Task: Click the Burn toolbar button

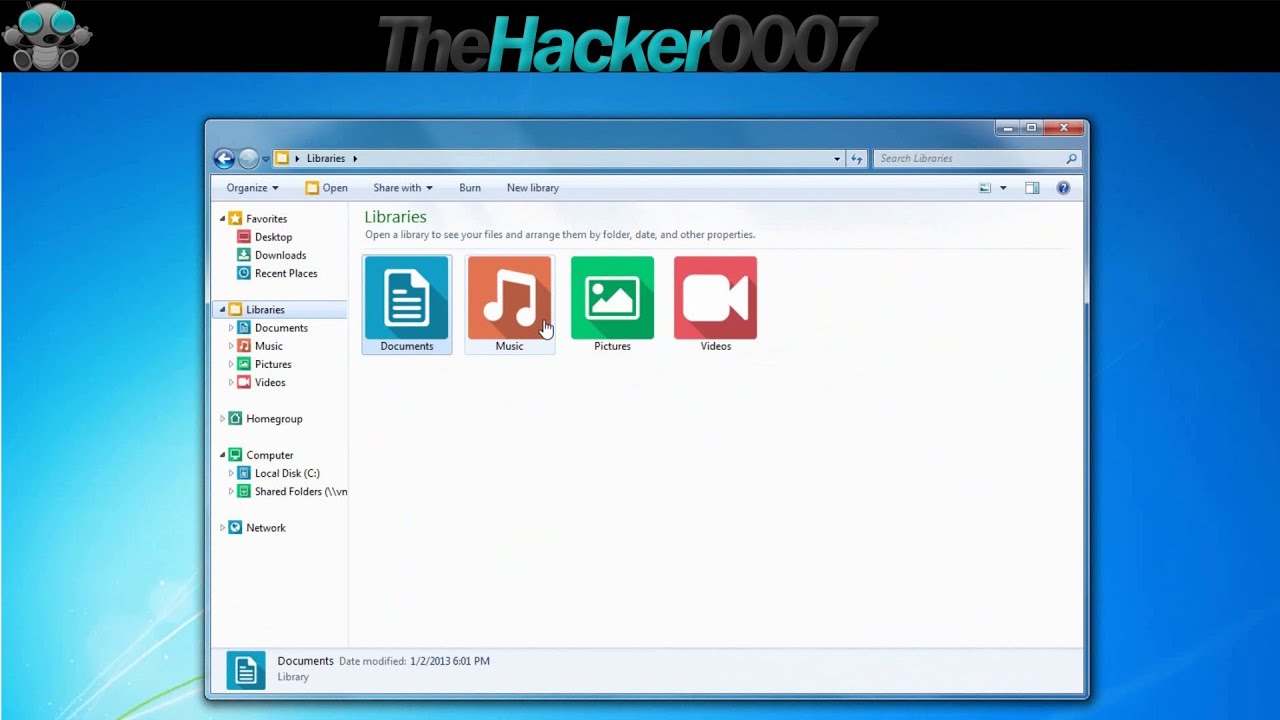Action: 469,187
